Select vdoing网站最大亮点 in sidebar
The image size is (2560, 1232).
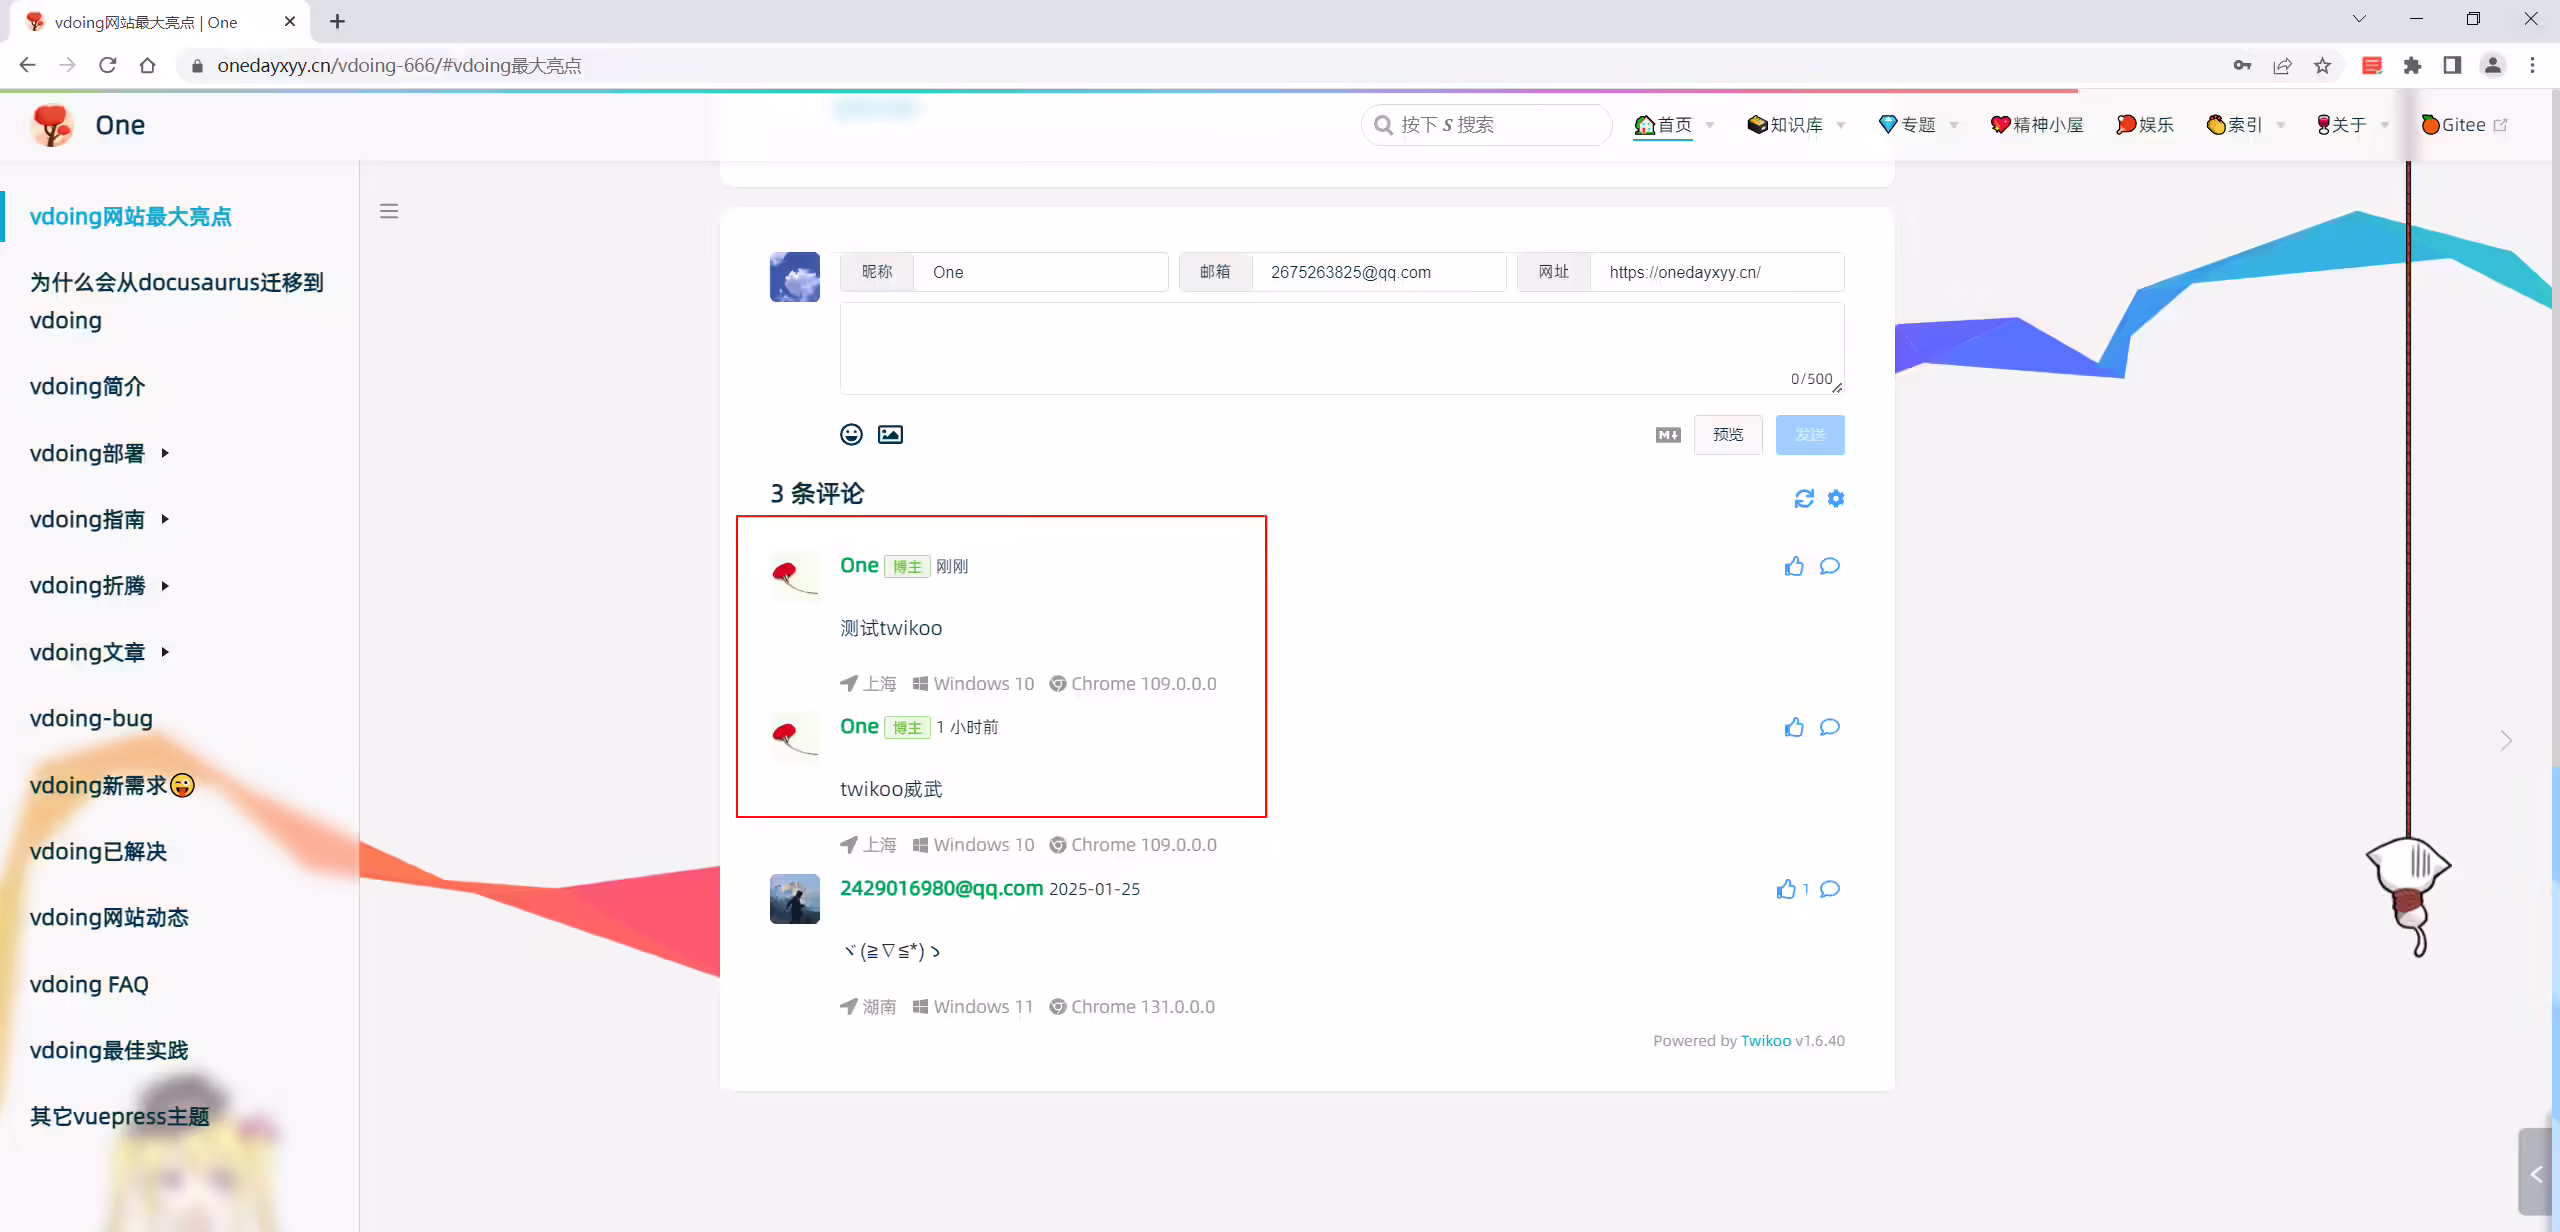pyautogui.click(x=131, y=216)
